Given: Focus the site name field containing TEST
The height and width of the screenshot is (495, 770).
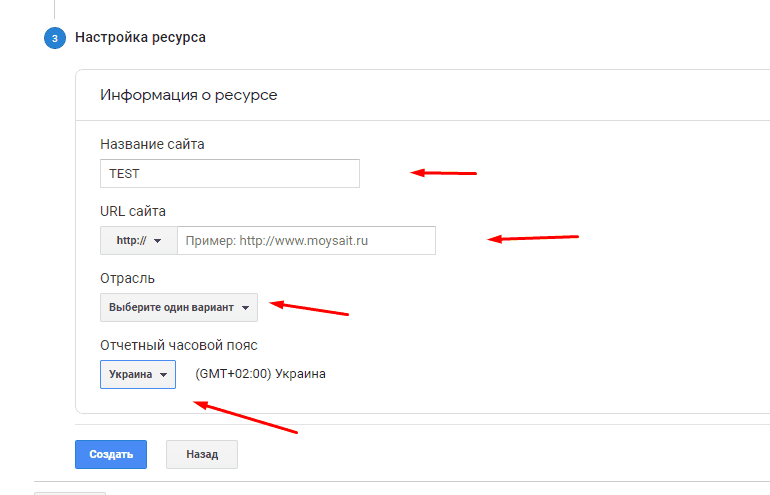Looking at the screenshot, I should click(229, 174).
